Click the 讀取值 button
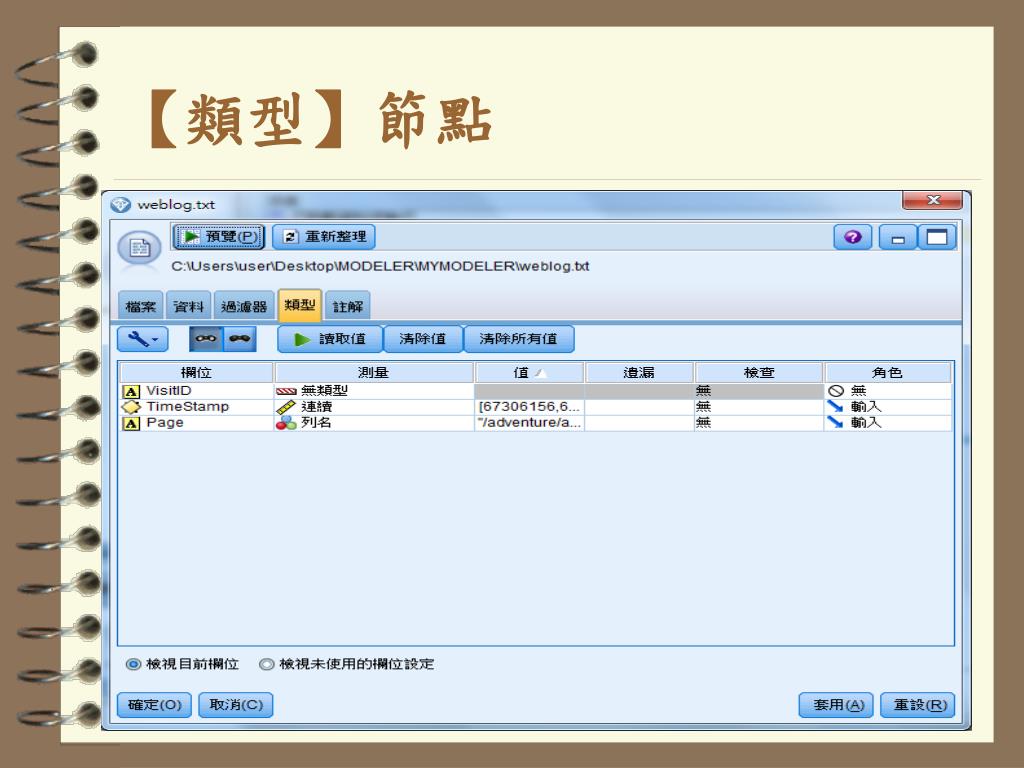This screenshot has width=1024, height=768. pyautogui.click(x=330, y=339)
